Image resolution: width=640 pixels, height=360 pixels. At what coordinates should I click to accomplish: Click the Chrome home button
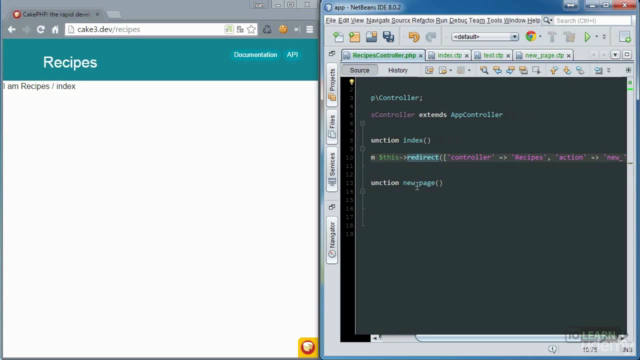point(55,29)
